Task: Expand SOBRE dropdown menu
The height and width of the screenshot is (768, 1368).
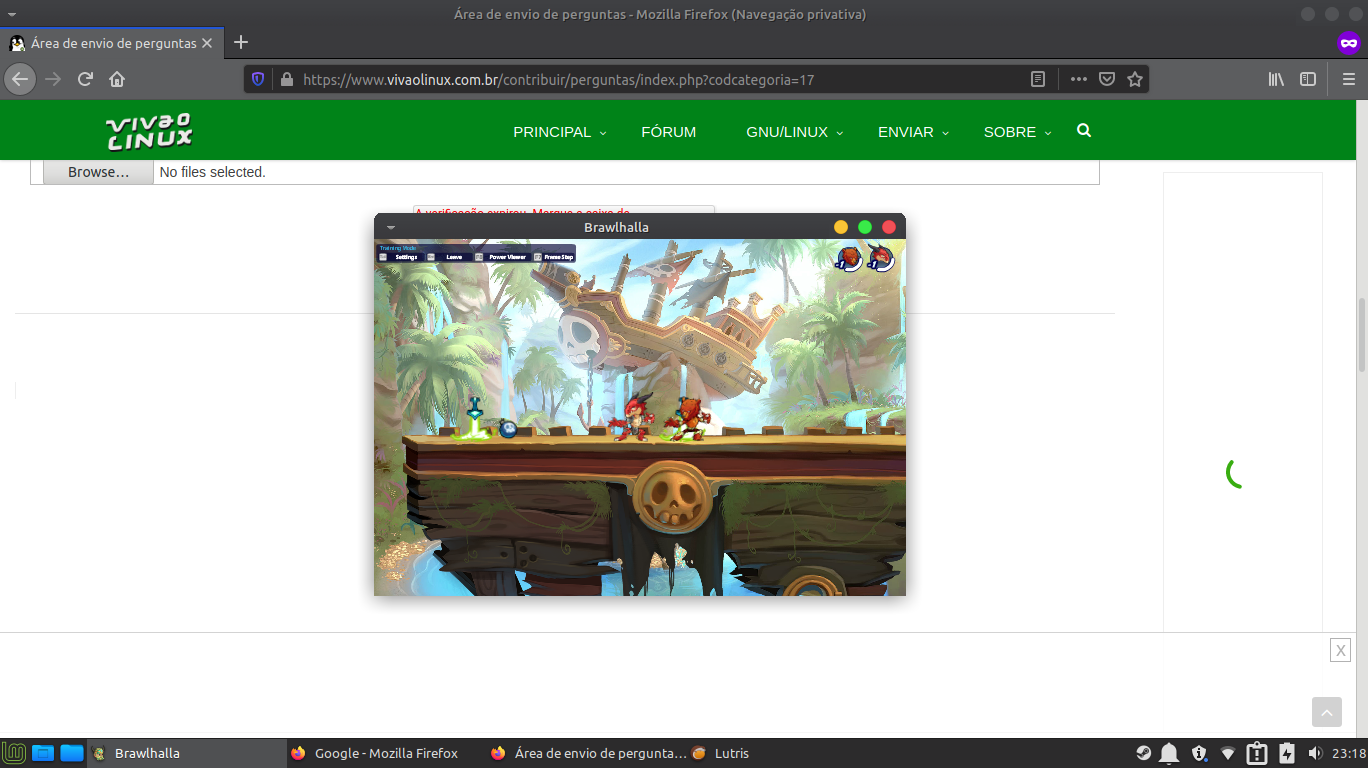Action: click(x=1017, y=132)
